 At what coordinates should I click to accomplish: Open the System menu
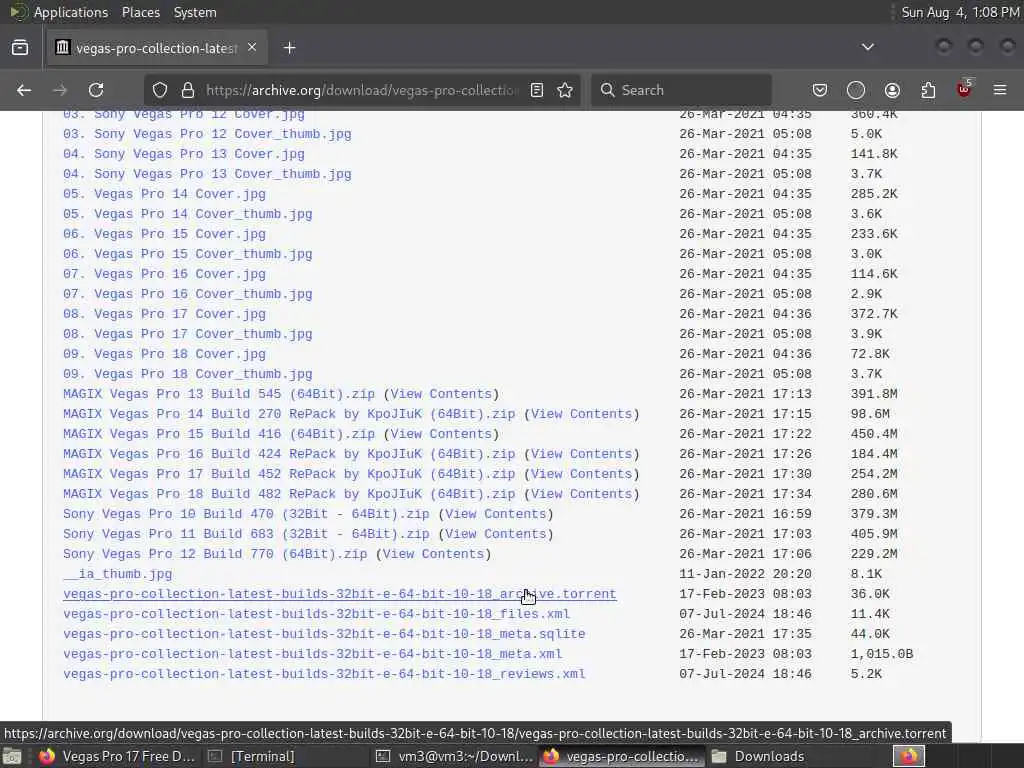pos(195,12)
